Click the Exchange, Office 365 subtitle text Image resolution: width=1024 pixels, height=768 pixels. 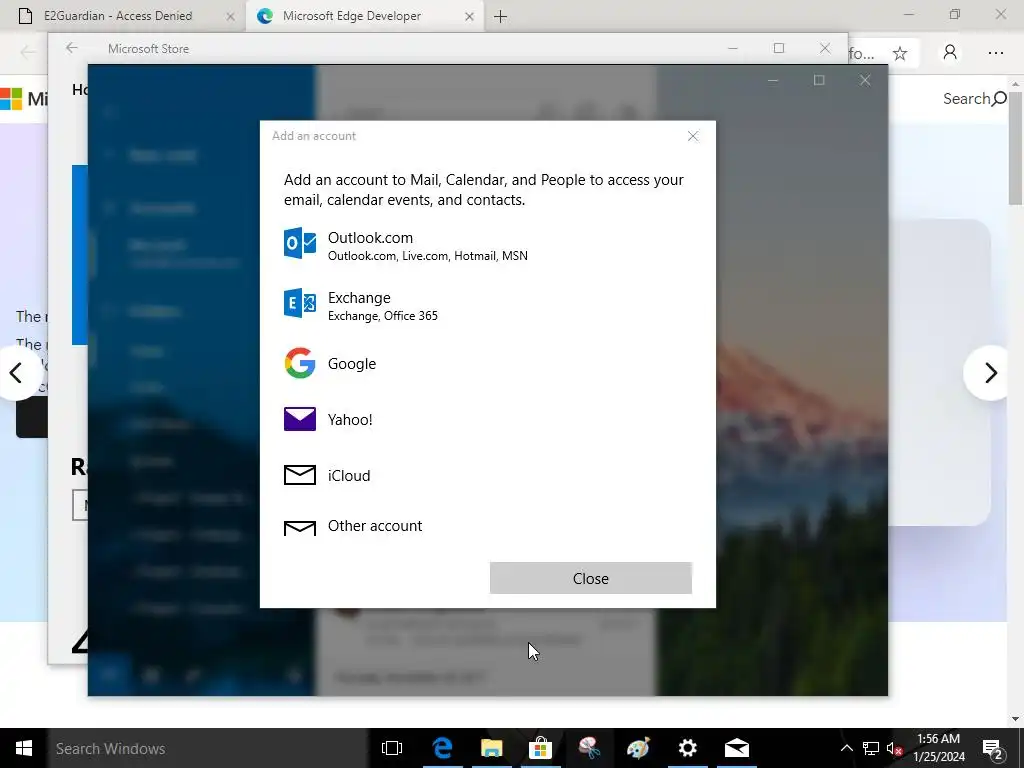pyautogui.click(x=383, y=316)
